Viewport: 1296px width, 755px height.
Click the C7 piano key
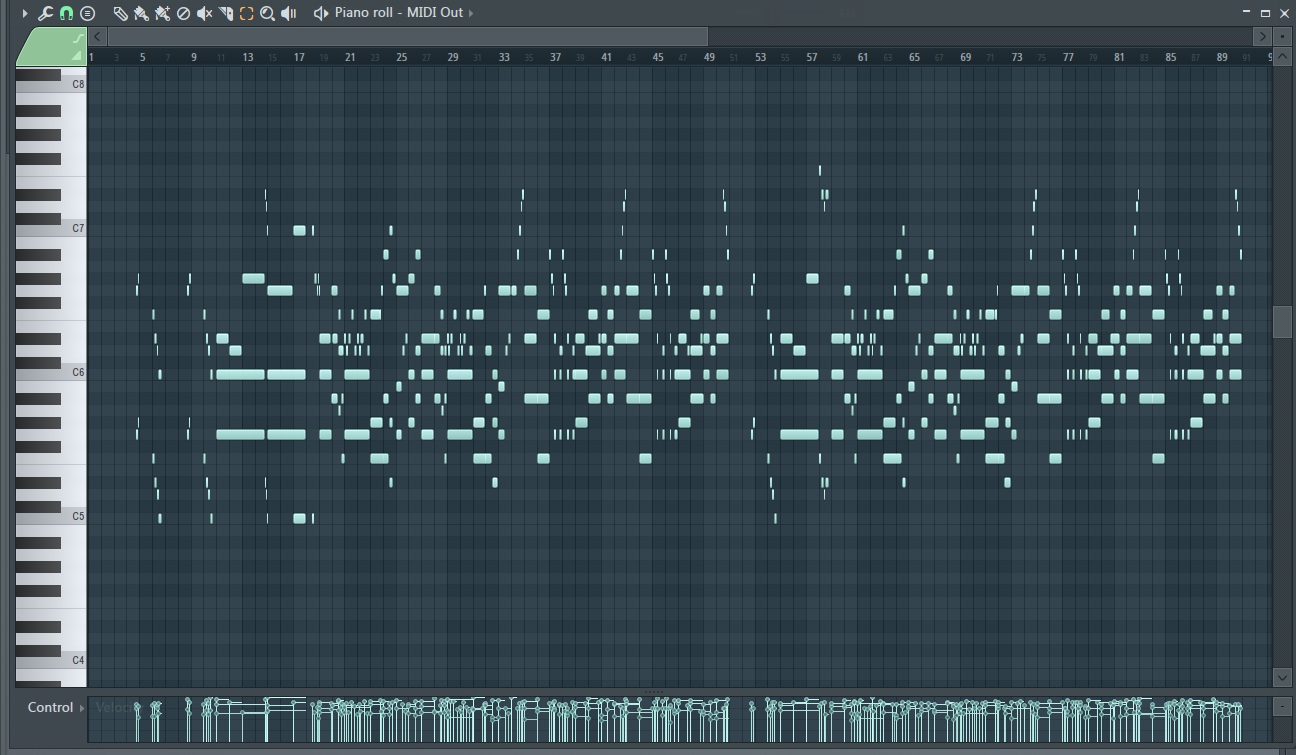[51, 228]
